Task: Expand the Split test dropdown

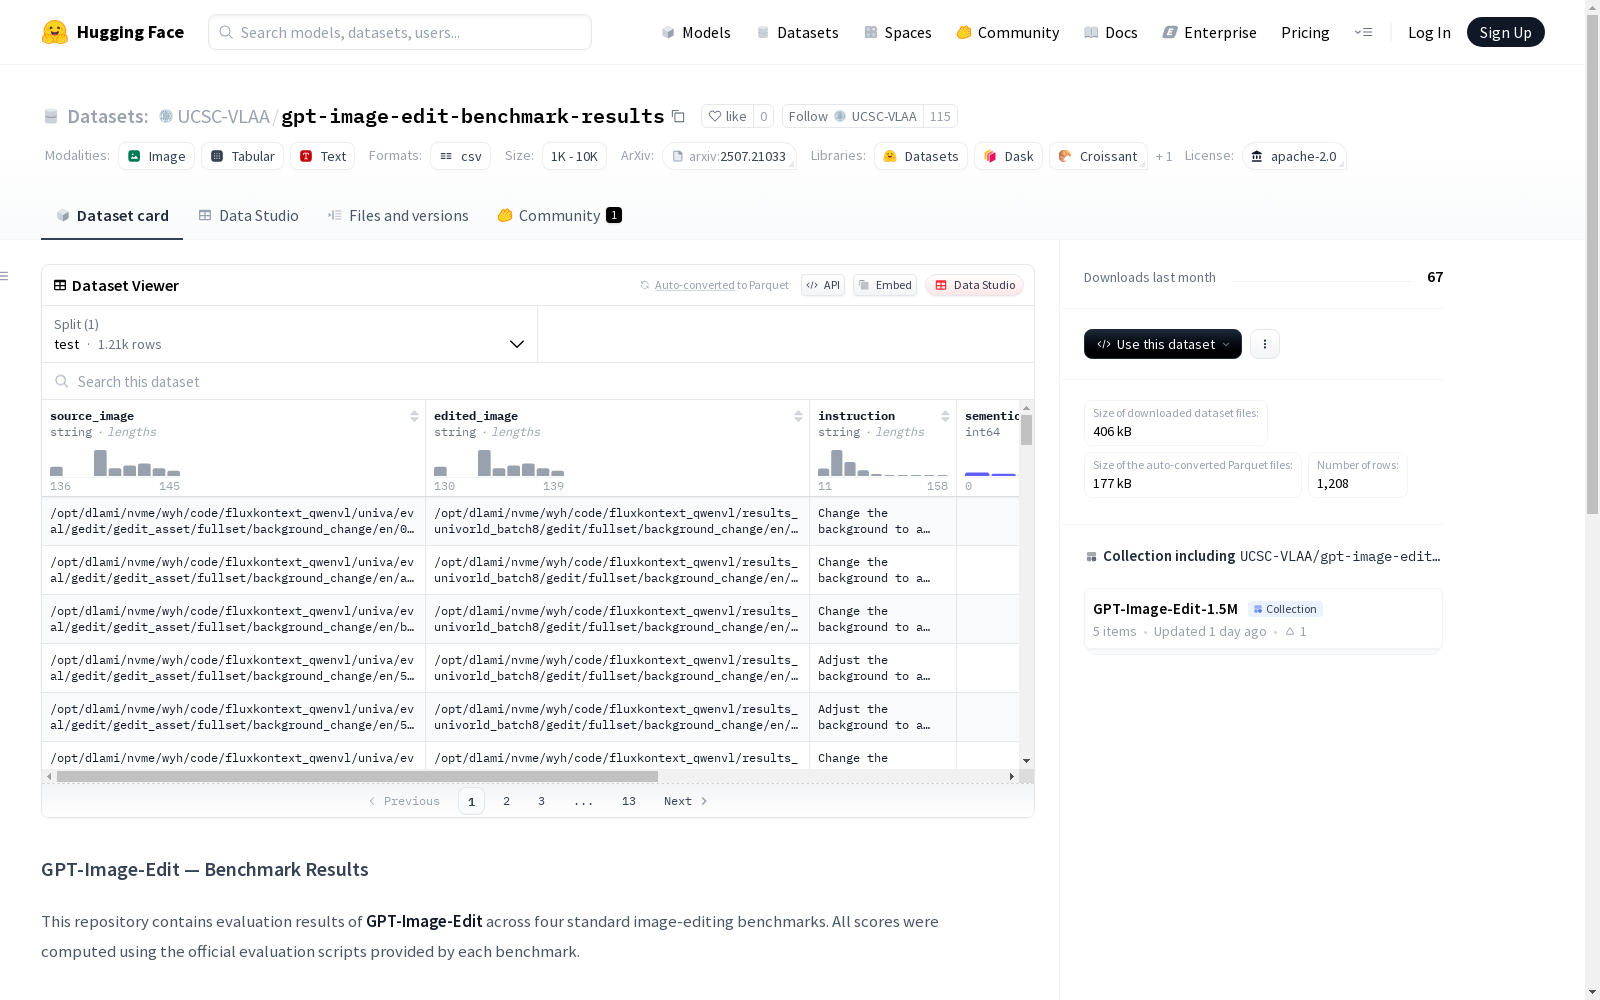Action: 290,334
